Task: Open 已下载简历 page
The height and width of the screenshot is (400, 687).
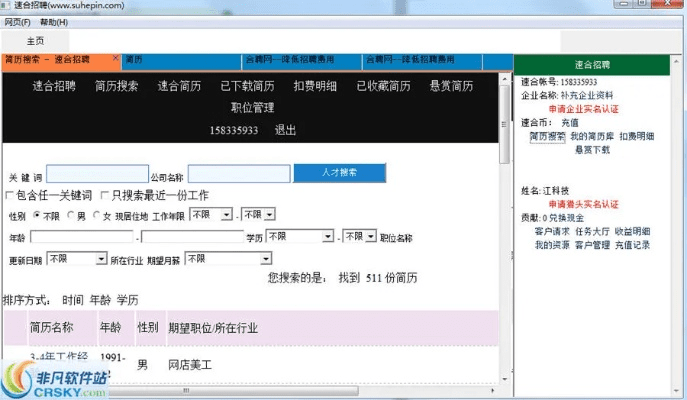Action: coord(248,86)
